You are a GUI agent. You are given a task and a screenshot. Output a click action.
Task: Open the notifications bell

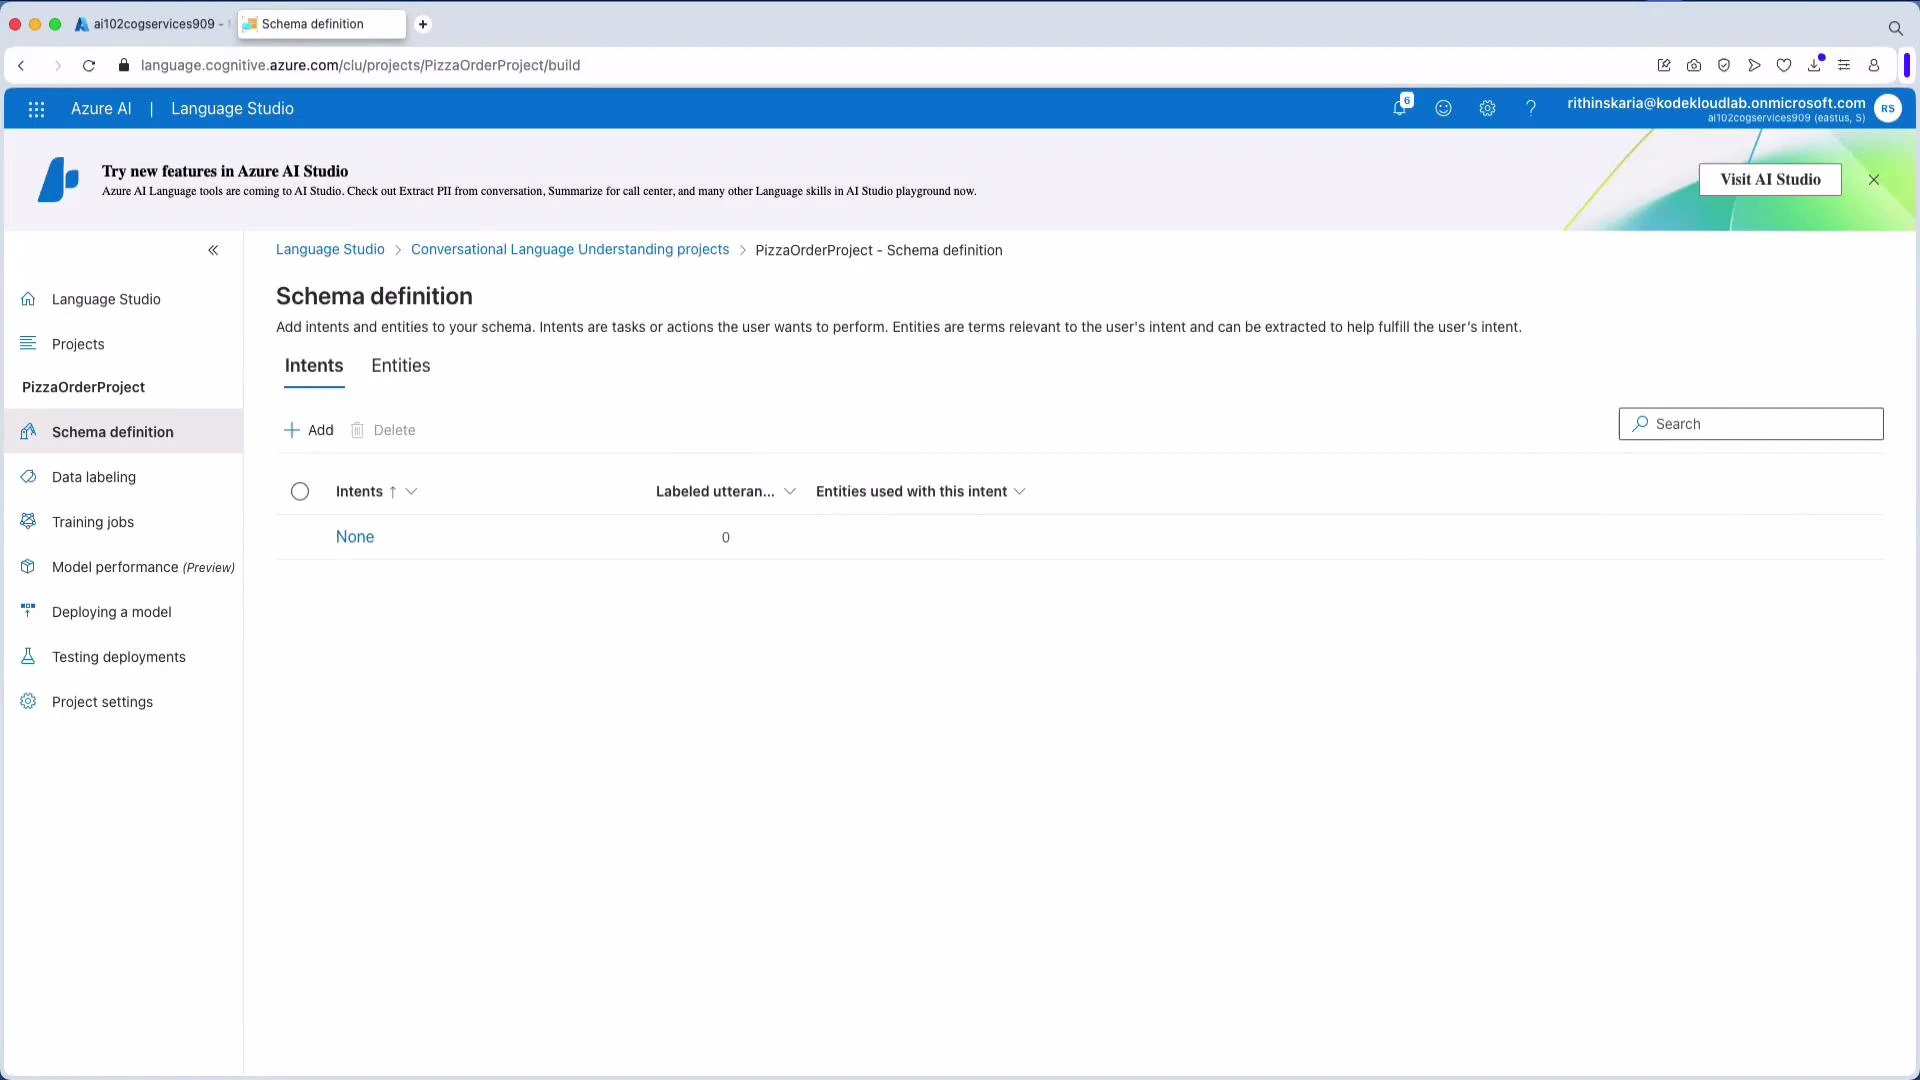(1400, 108)
